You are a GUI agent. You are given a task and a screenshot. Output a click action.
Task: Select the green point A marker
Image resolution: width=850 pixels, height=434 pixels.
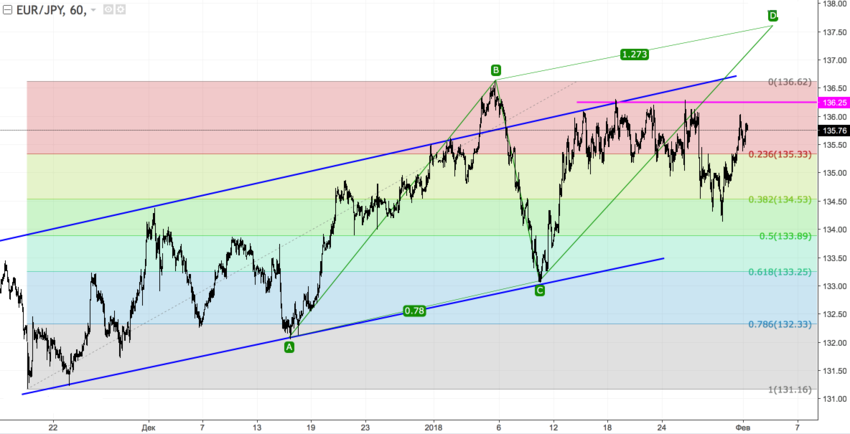[x=290, y=347]
